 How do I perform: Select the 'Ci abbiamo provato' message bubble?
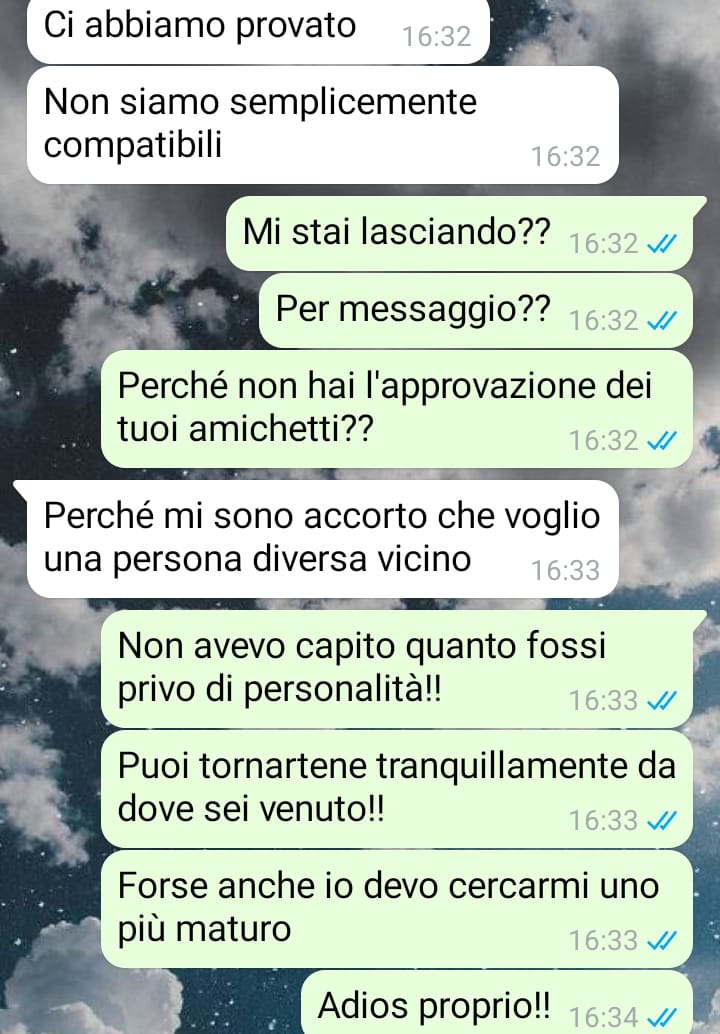tap(258, 30)
